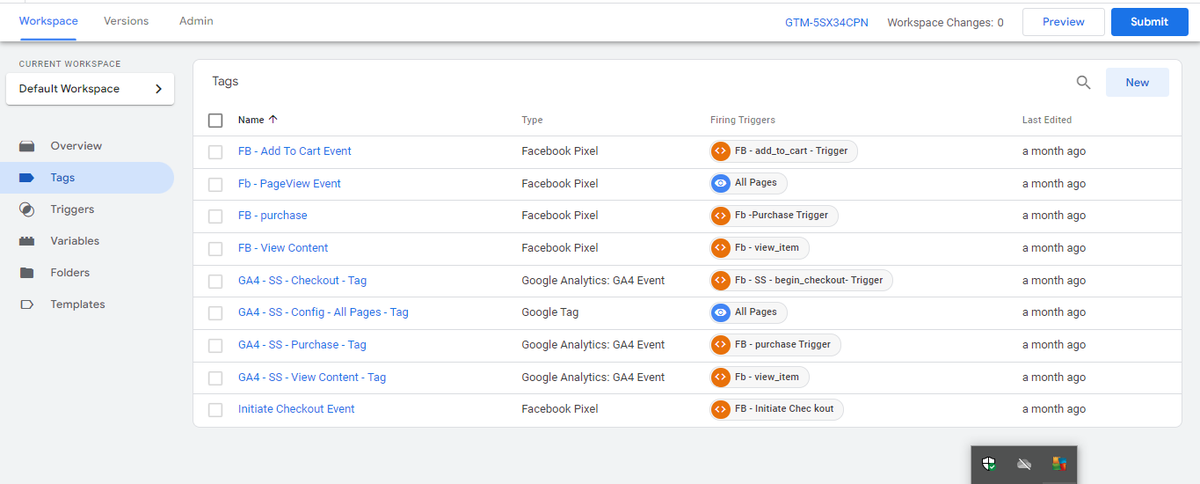Open the Initiate Checkout Event tag
The image size is (1200, 484).
pyautogui.click(x=296, y=410)
